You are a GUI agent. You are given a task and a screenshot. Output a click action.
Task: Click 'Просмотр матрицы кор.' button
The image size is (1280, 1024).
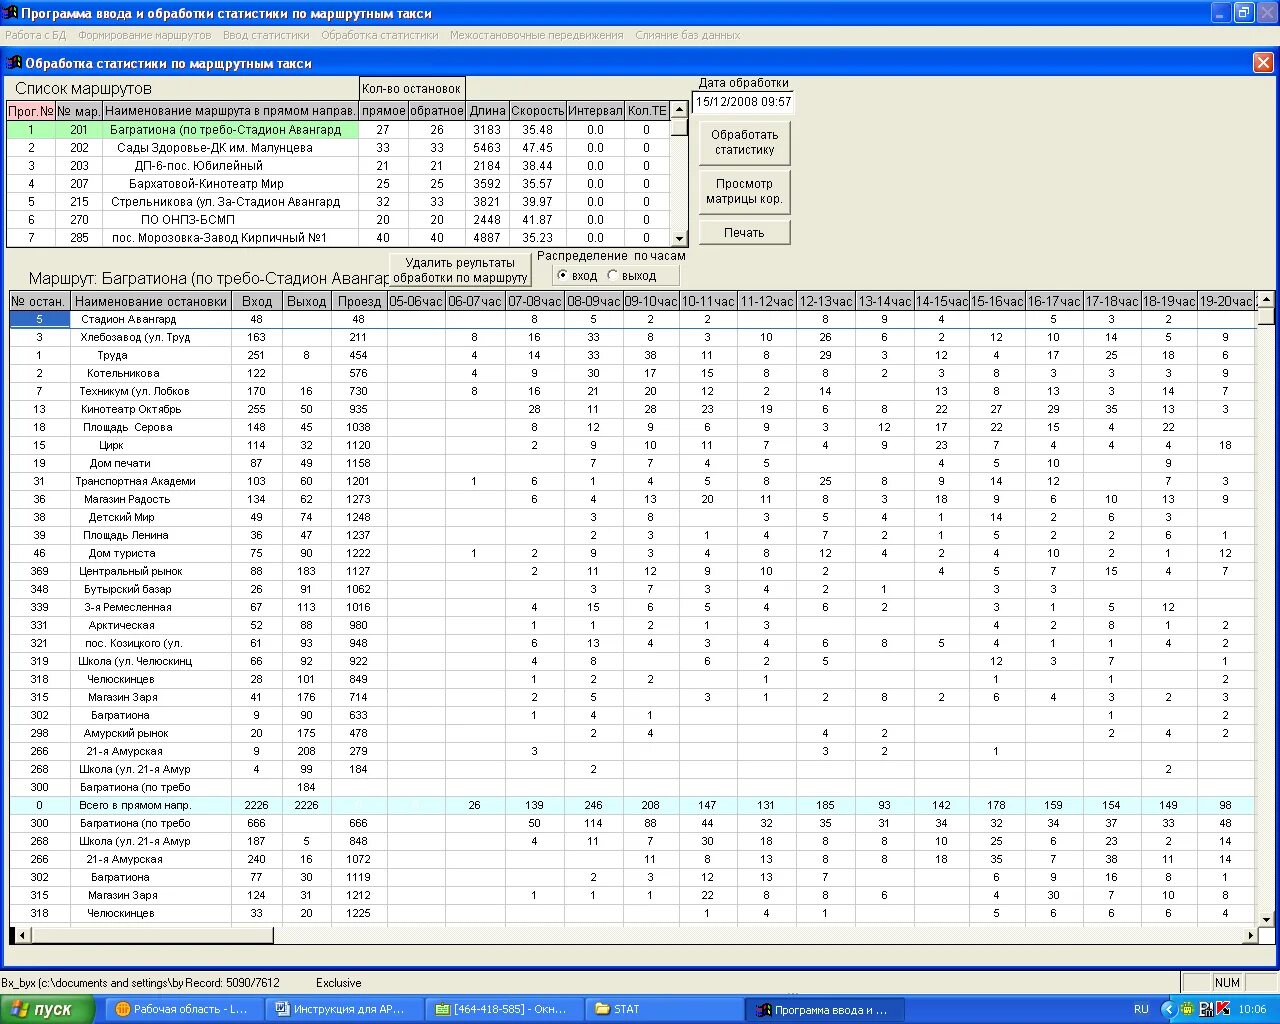pyautogui.click(x=744, y=191)
